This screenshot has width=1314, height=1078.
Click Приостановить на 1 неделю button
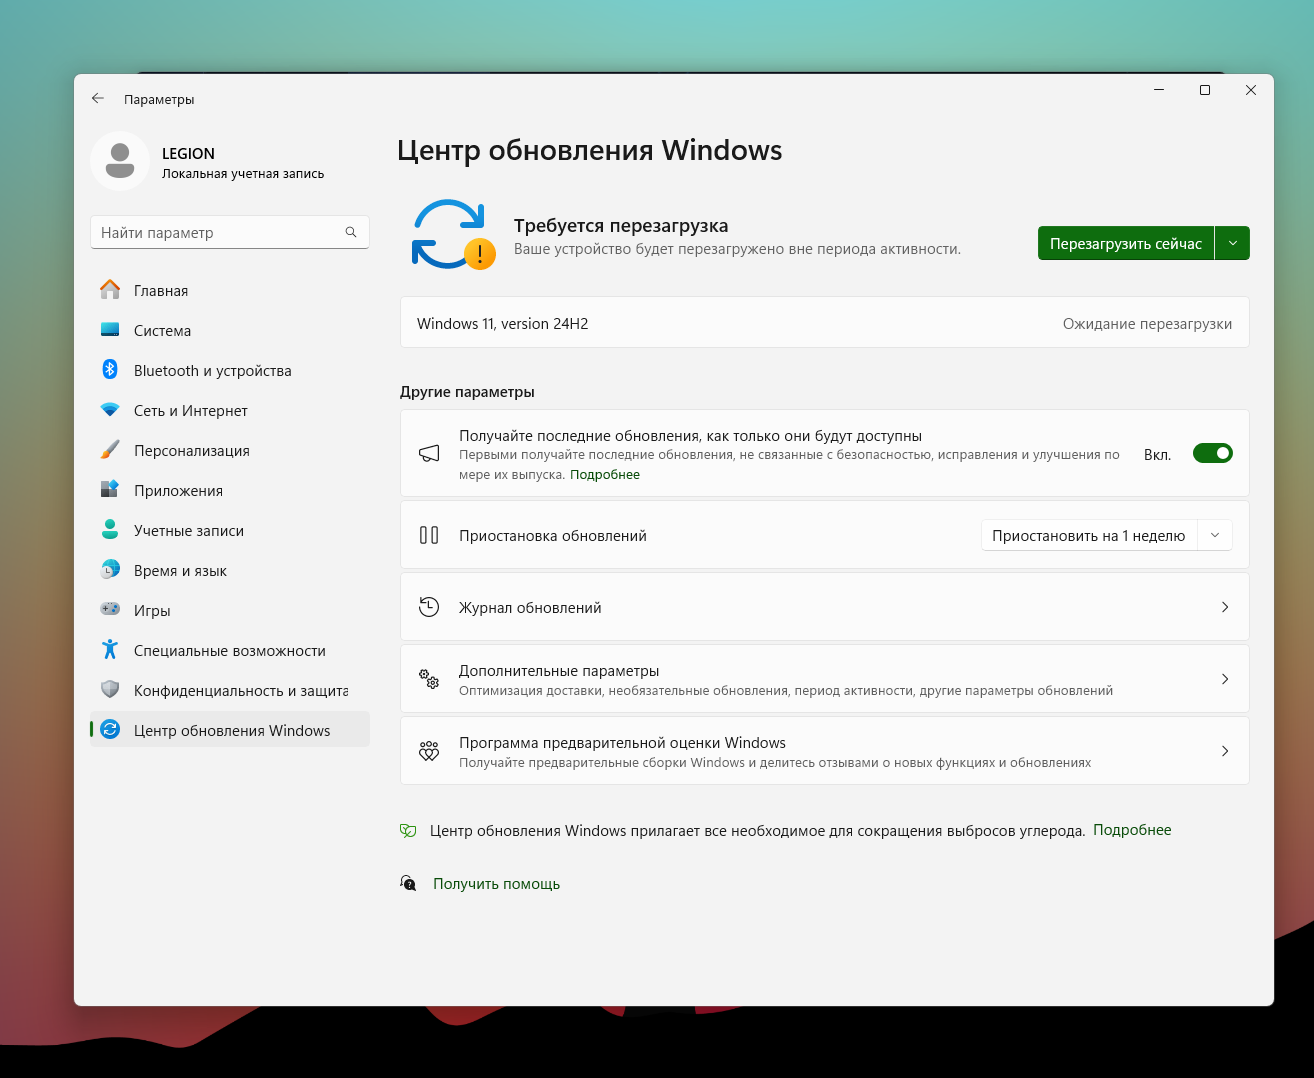1088,535
